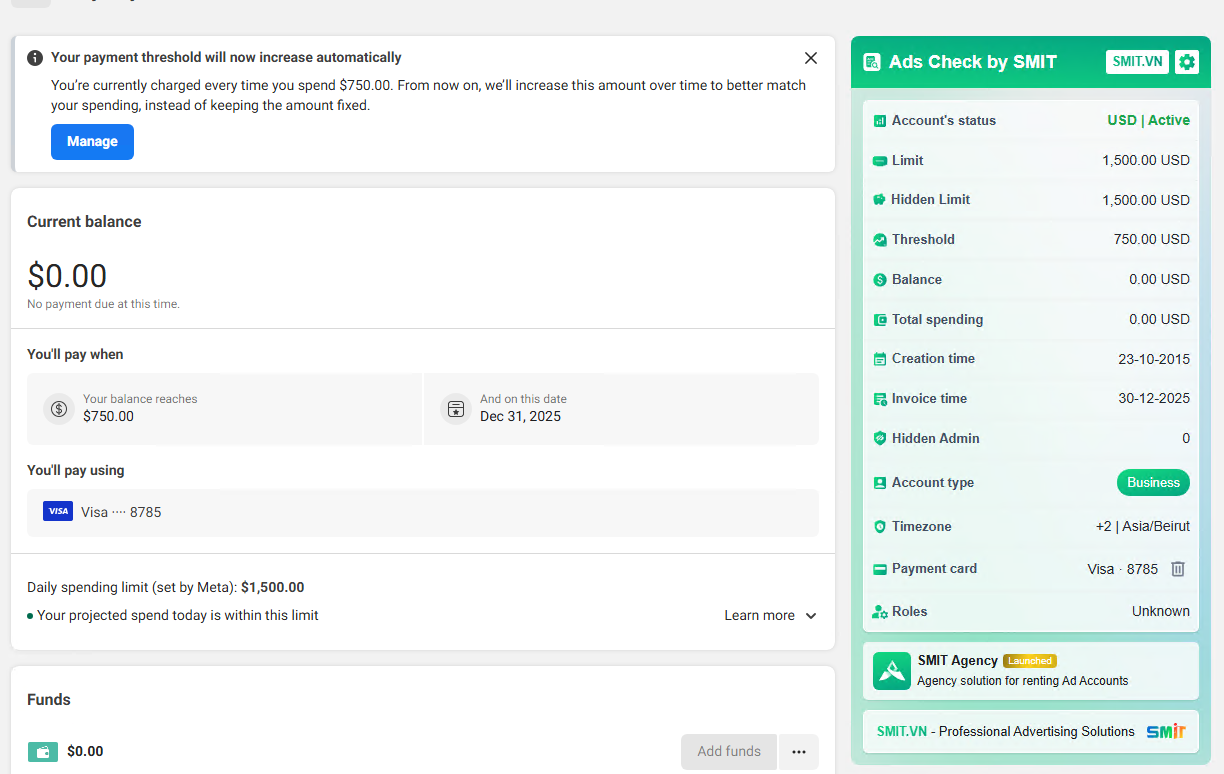The width and height of the screenshot is (1224, 774).
Task: Click the Add funds button
Action: pyautogui.click(x=729, y=752)
